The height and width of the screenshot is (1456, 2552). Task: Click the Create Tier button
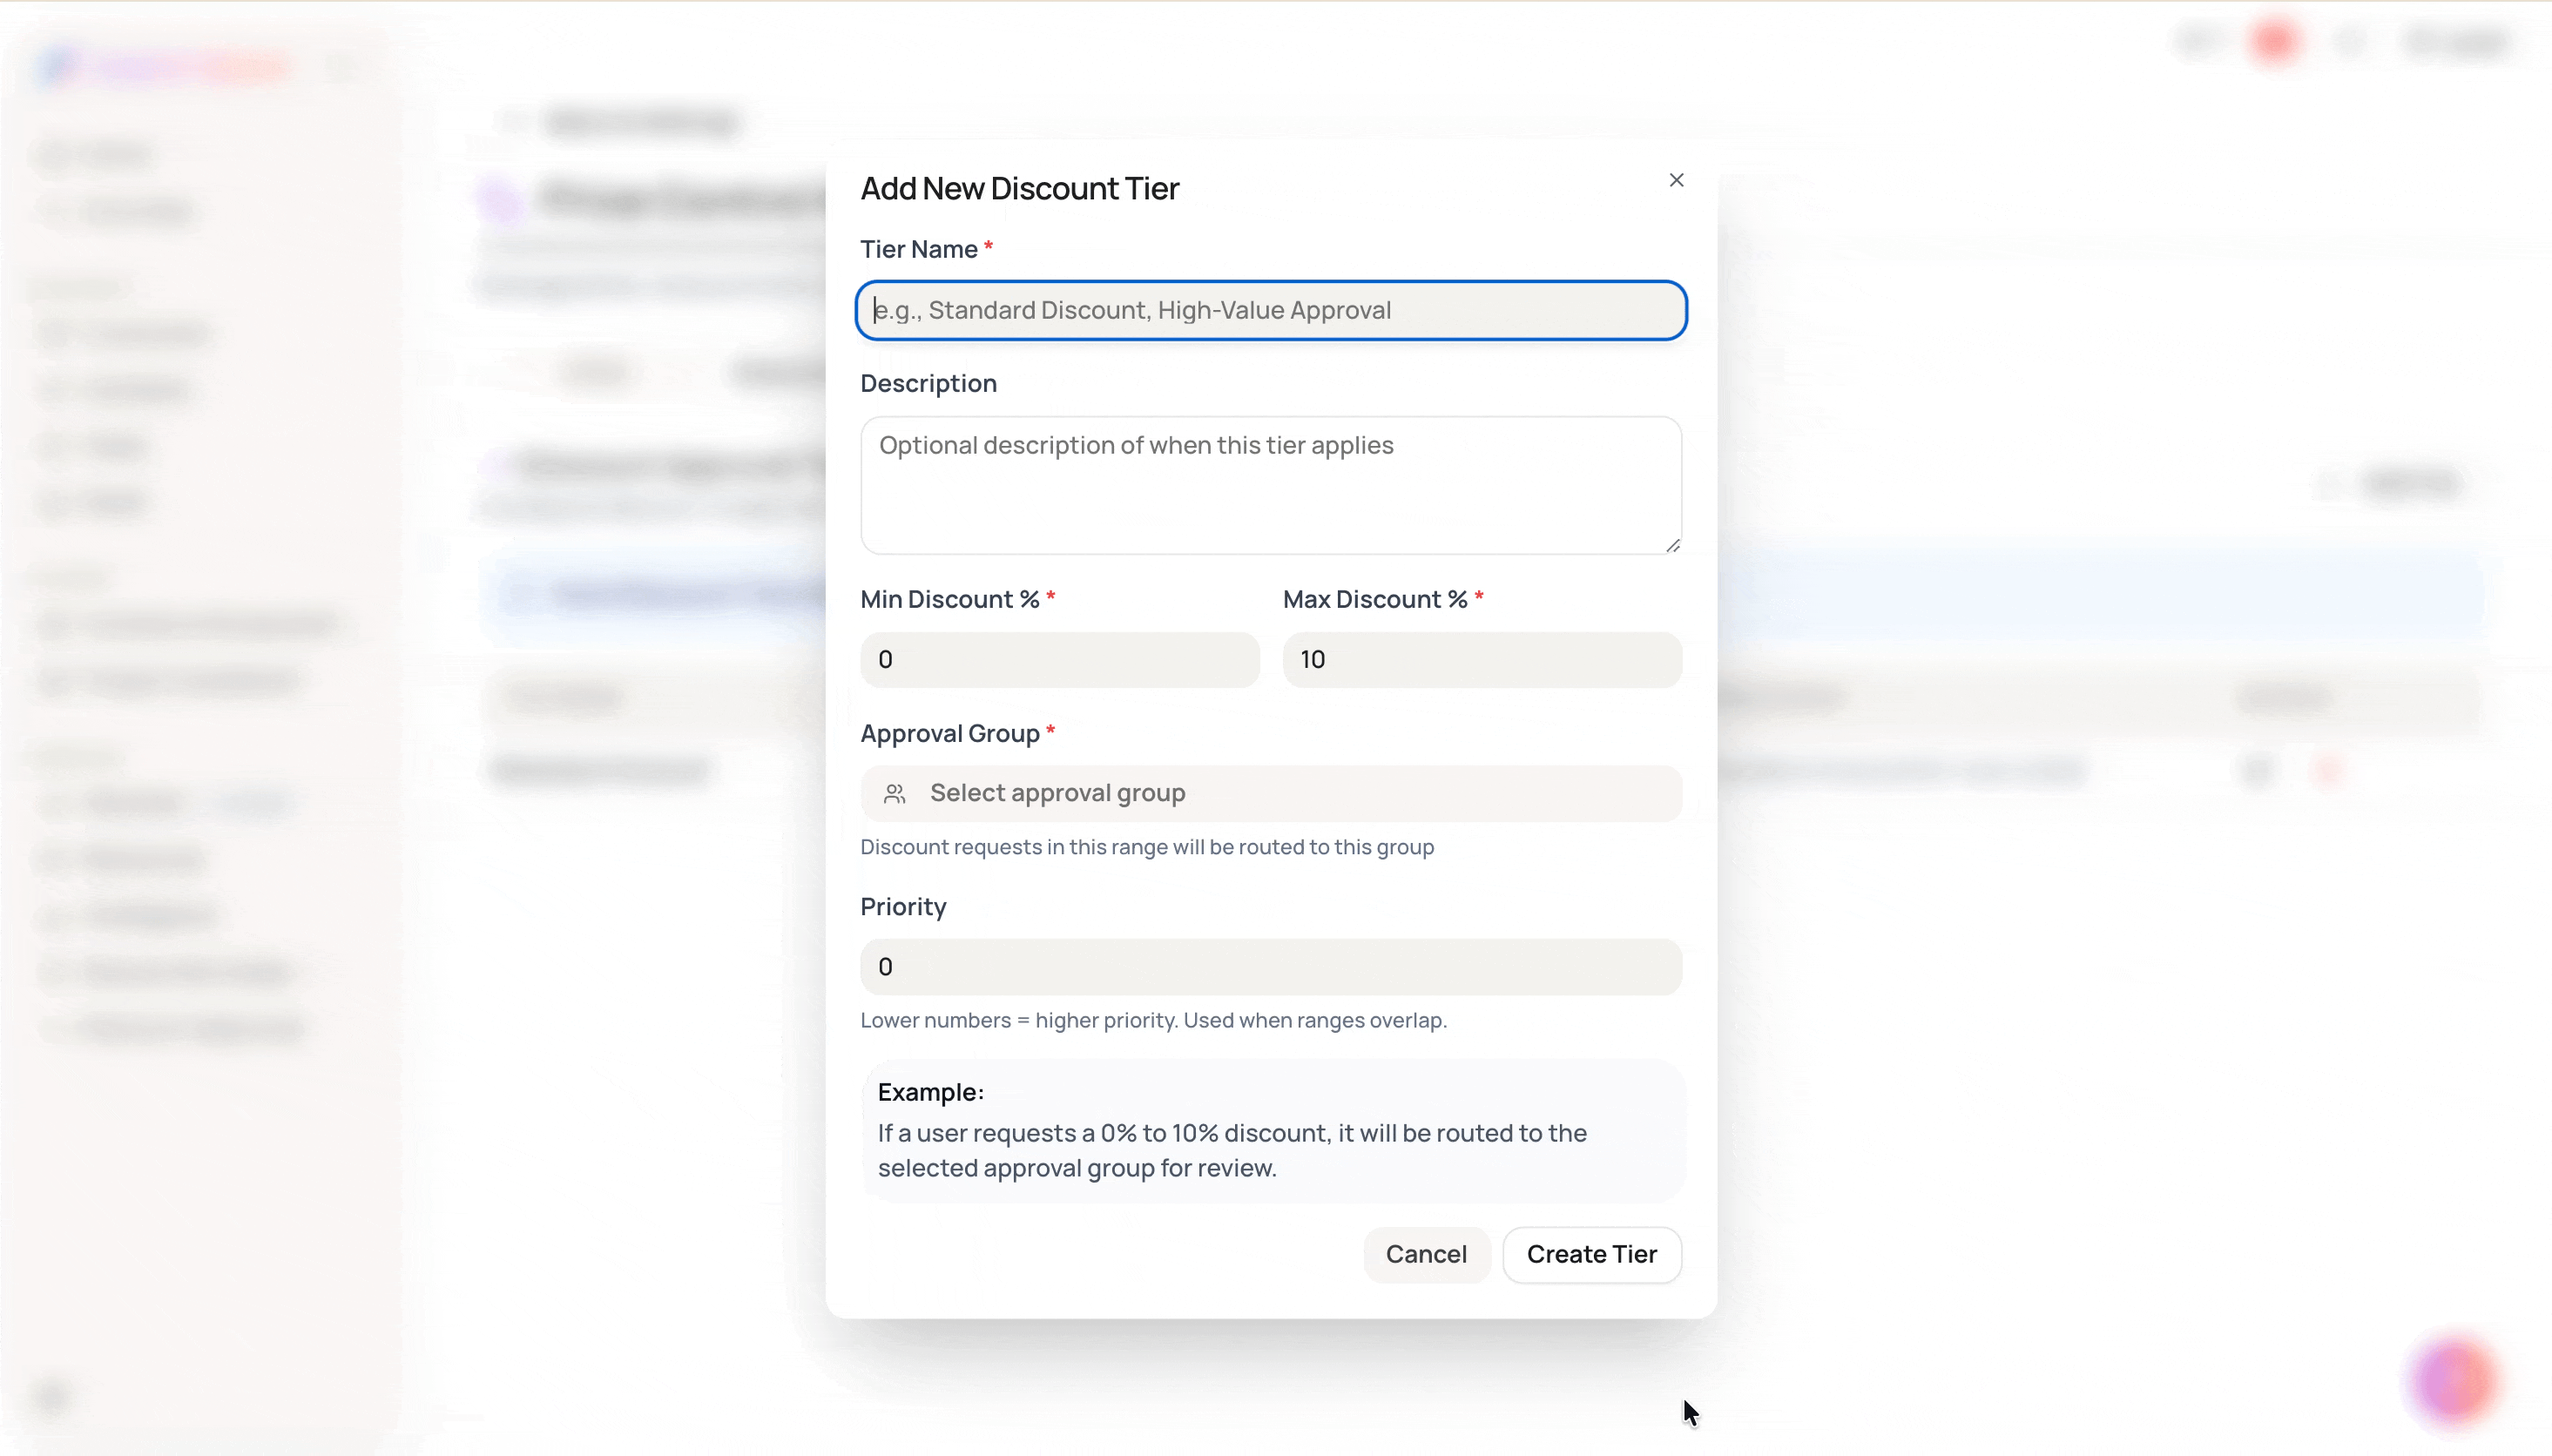[x=1592, y=1254]
